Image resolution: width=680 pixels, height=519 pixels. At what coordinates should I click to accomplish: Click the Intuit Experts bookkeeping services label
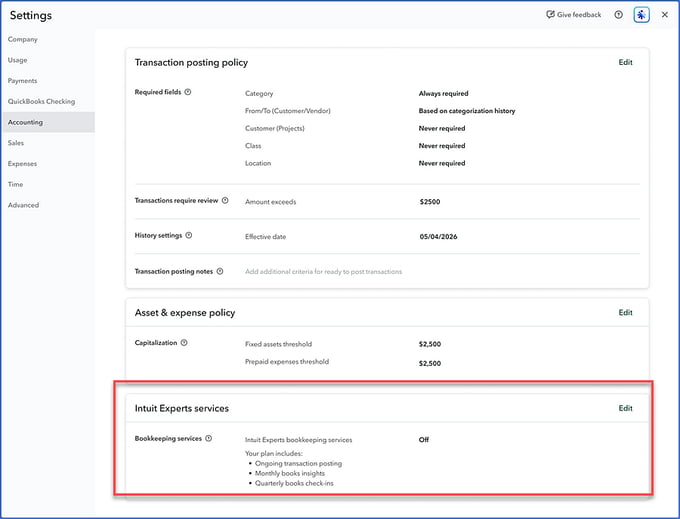298,440
